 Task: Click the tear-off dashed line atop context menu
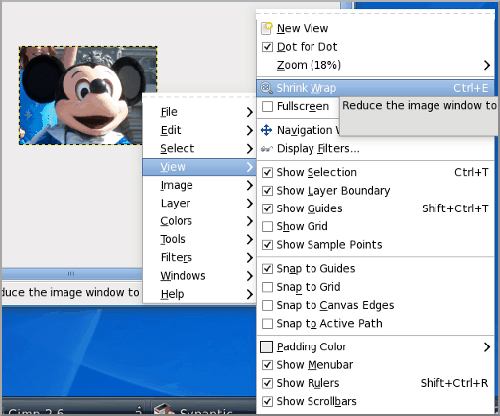pyautogui.click(x=199, y=97)
